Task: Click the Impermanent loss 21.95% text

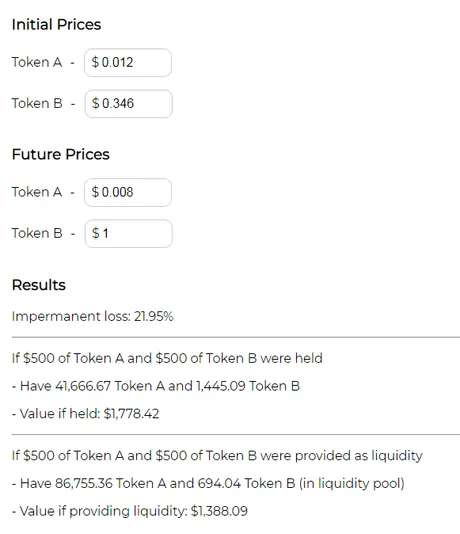Action: 93,316
